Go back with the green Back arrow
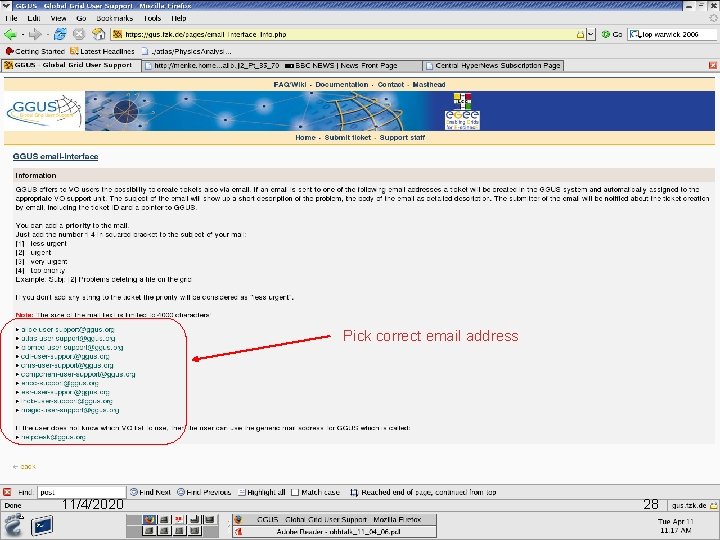The image size is (720, 540). pos(10,34)
